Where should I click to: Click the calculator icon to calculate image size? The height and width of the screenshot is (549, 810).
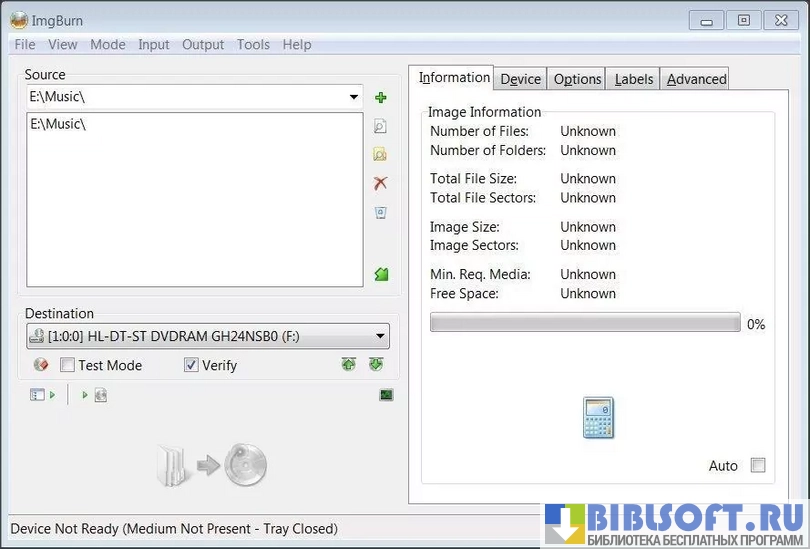coord(597,417)
